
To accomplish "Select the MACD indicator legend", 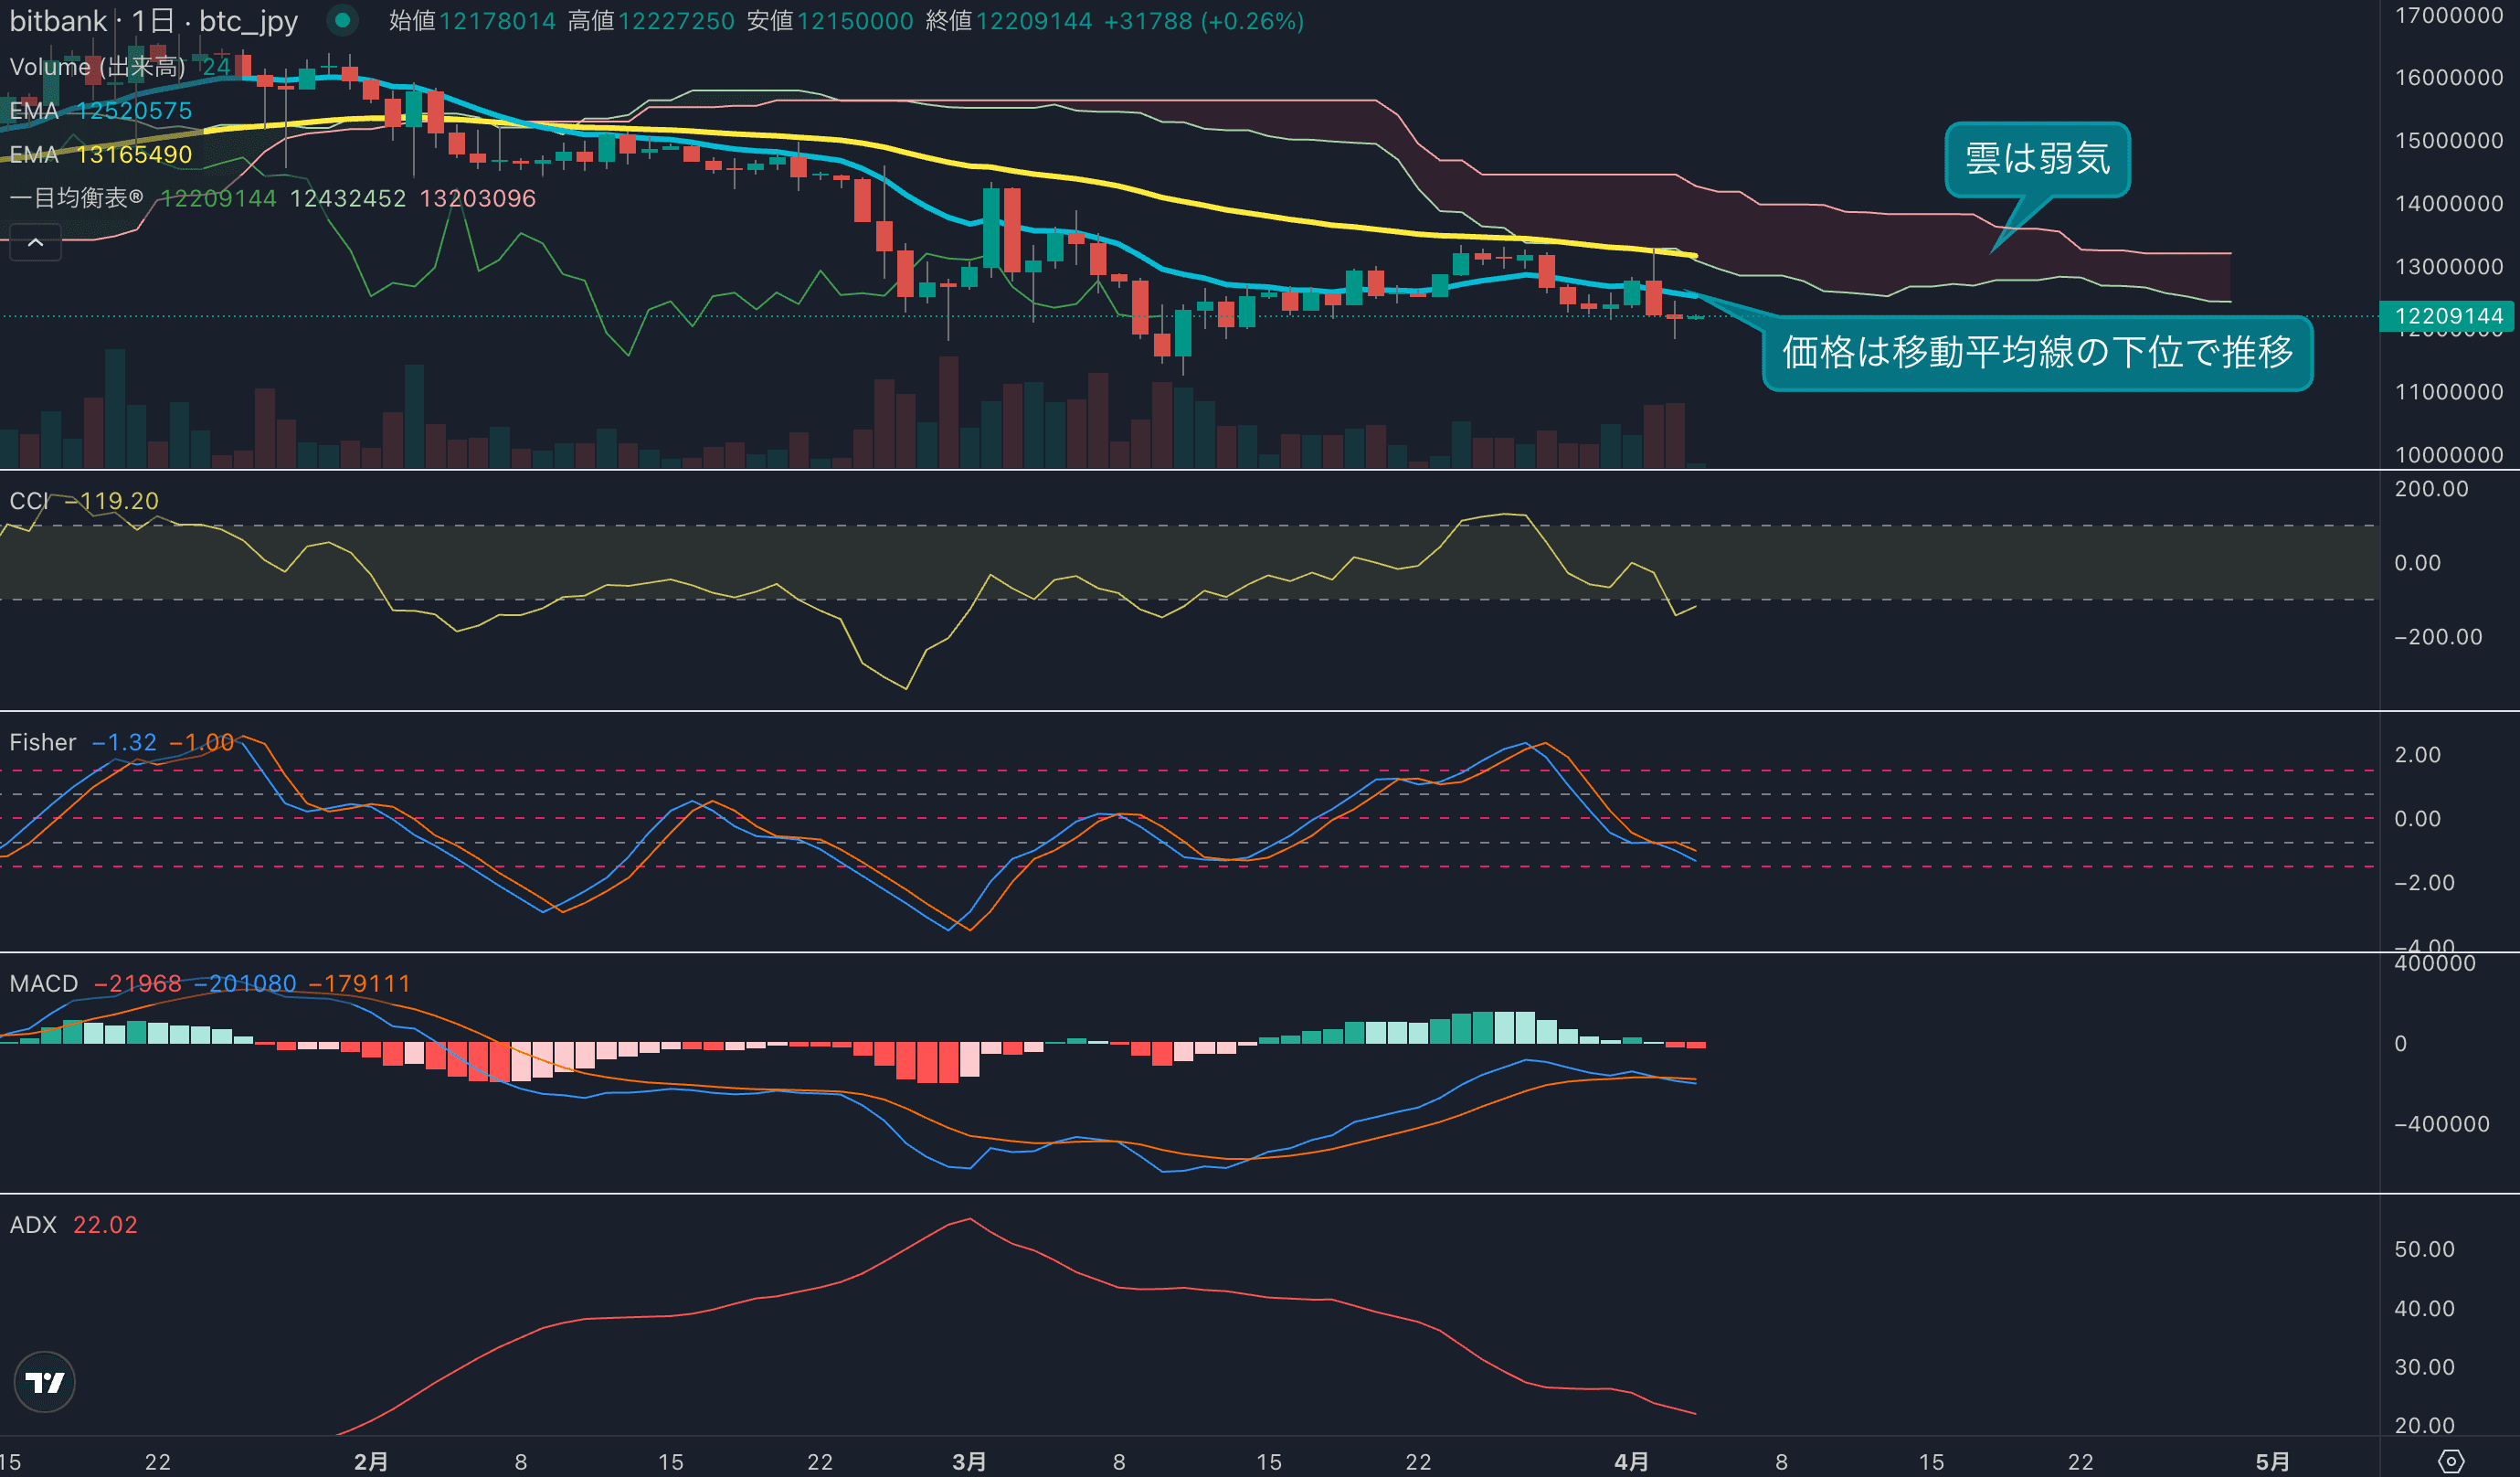I will [43, 984].
